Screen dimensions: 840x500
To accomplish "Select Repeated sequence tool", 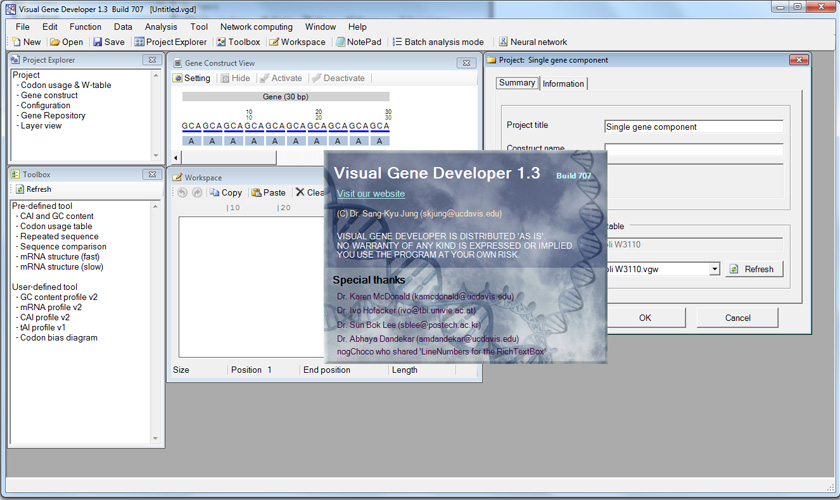I will (59, 236).
